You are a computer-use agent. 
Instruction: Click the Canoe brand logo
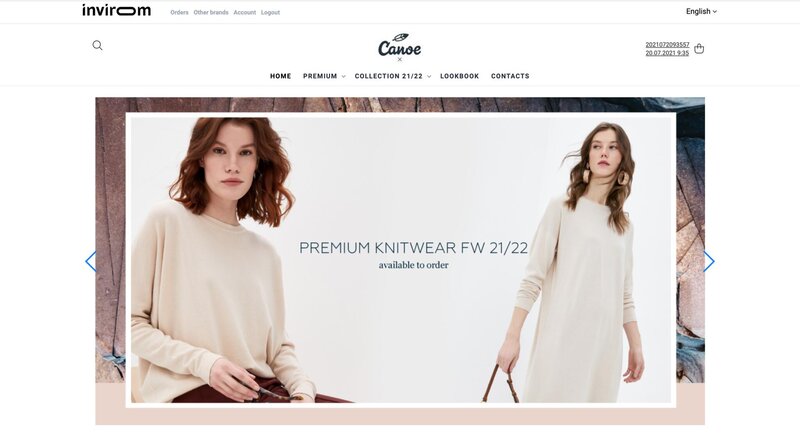399,47
